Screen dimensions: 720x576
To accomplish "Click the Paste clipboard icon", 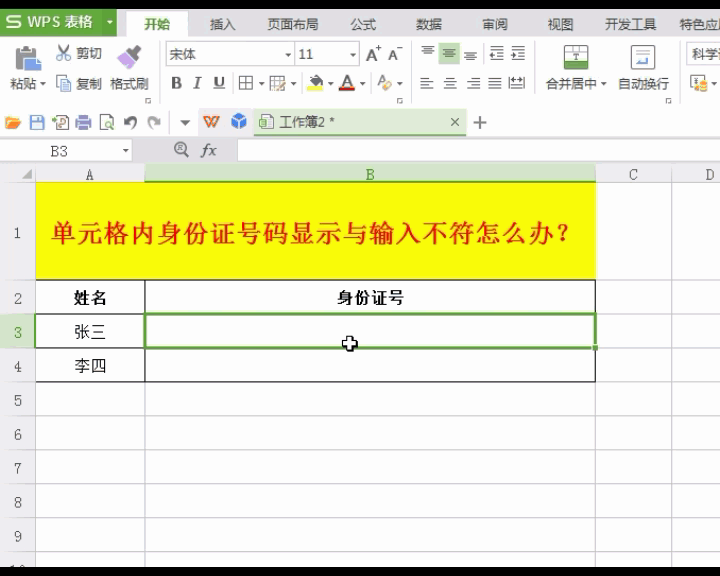I will [x=28, y=58].
